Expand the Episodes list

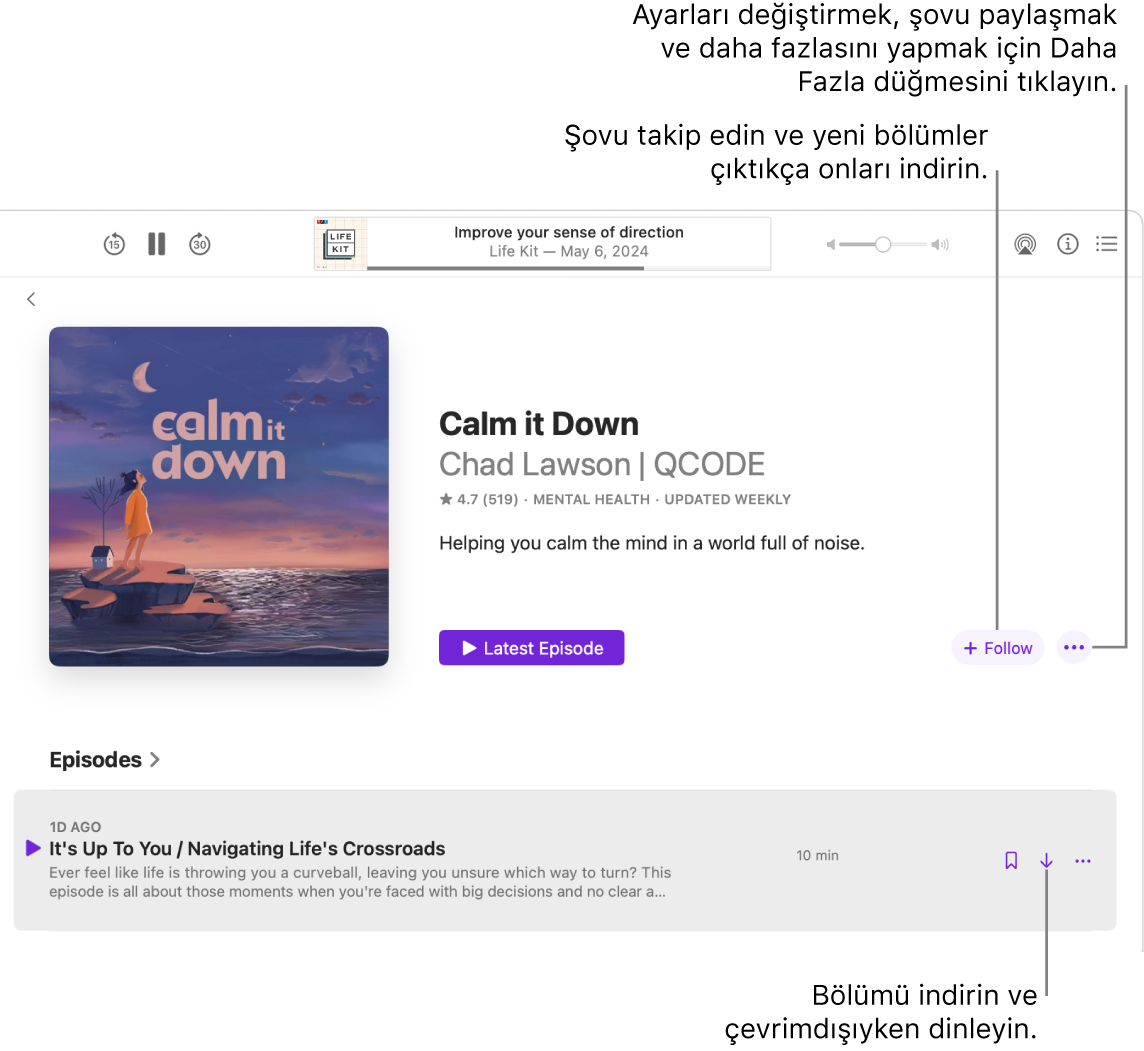[155, 759]
